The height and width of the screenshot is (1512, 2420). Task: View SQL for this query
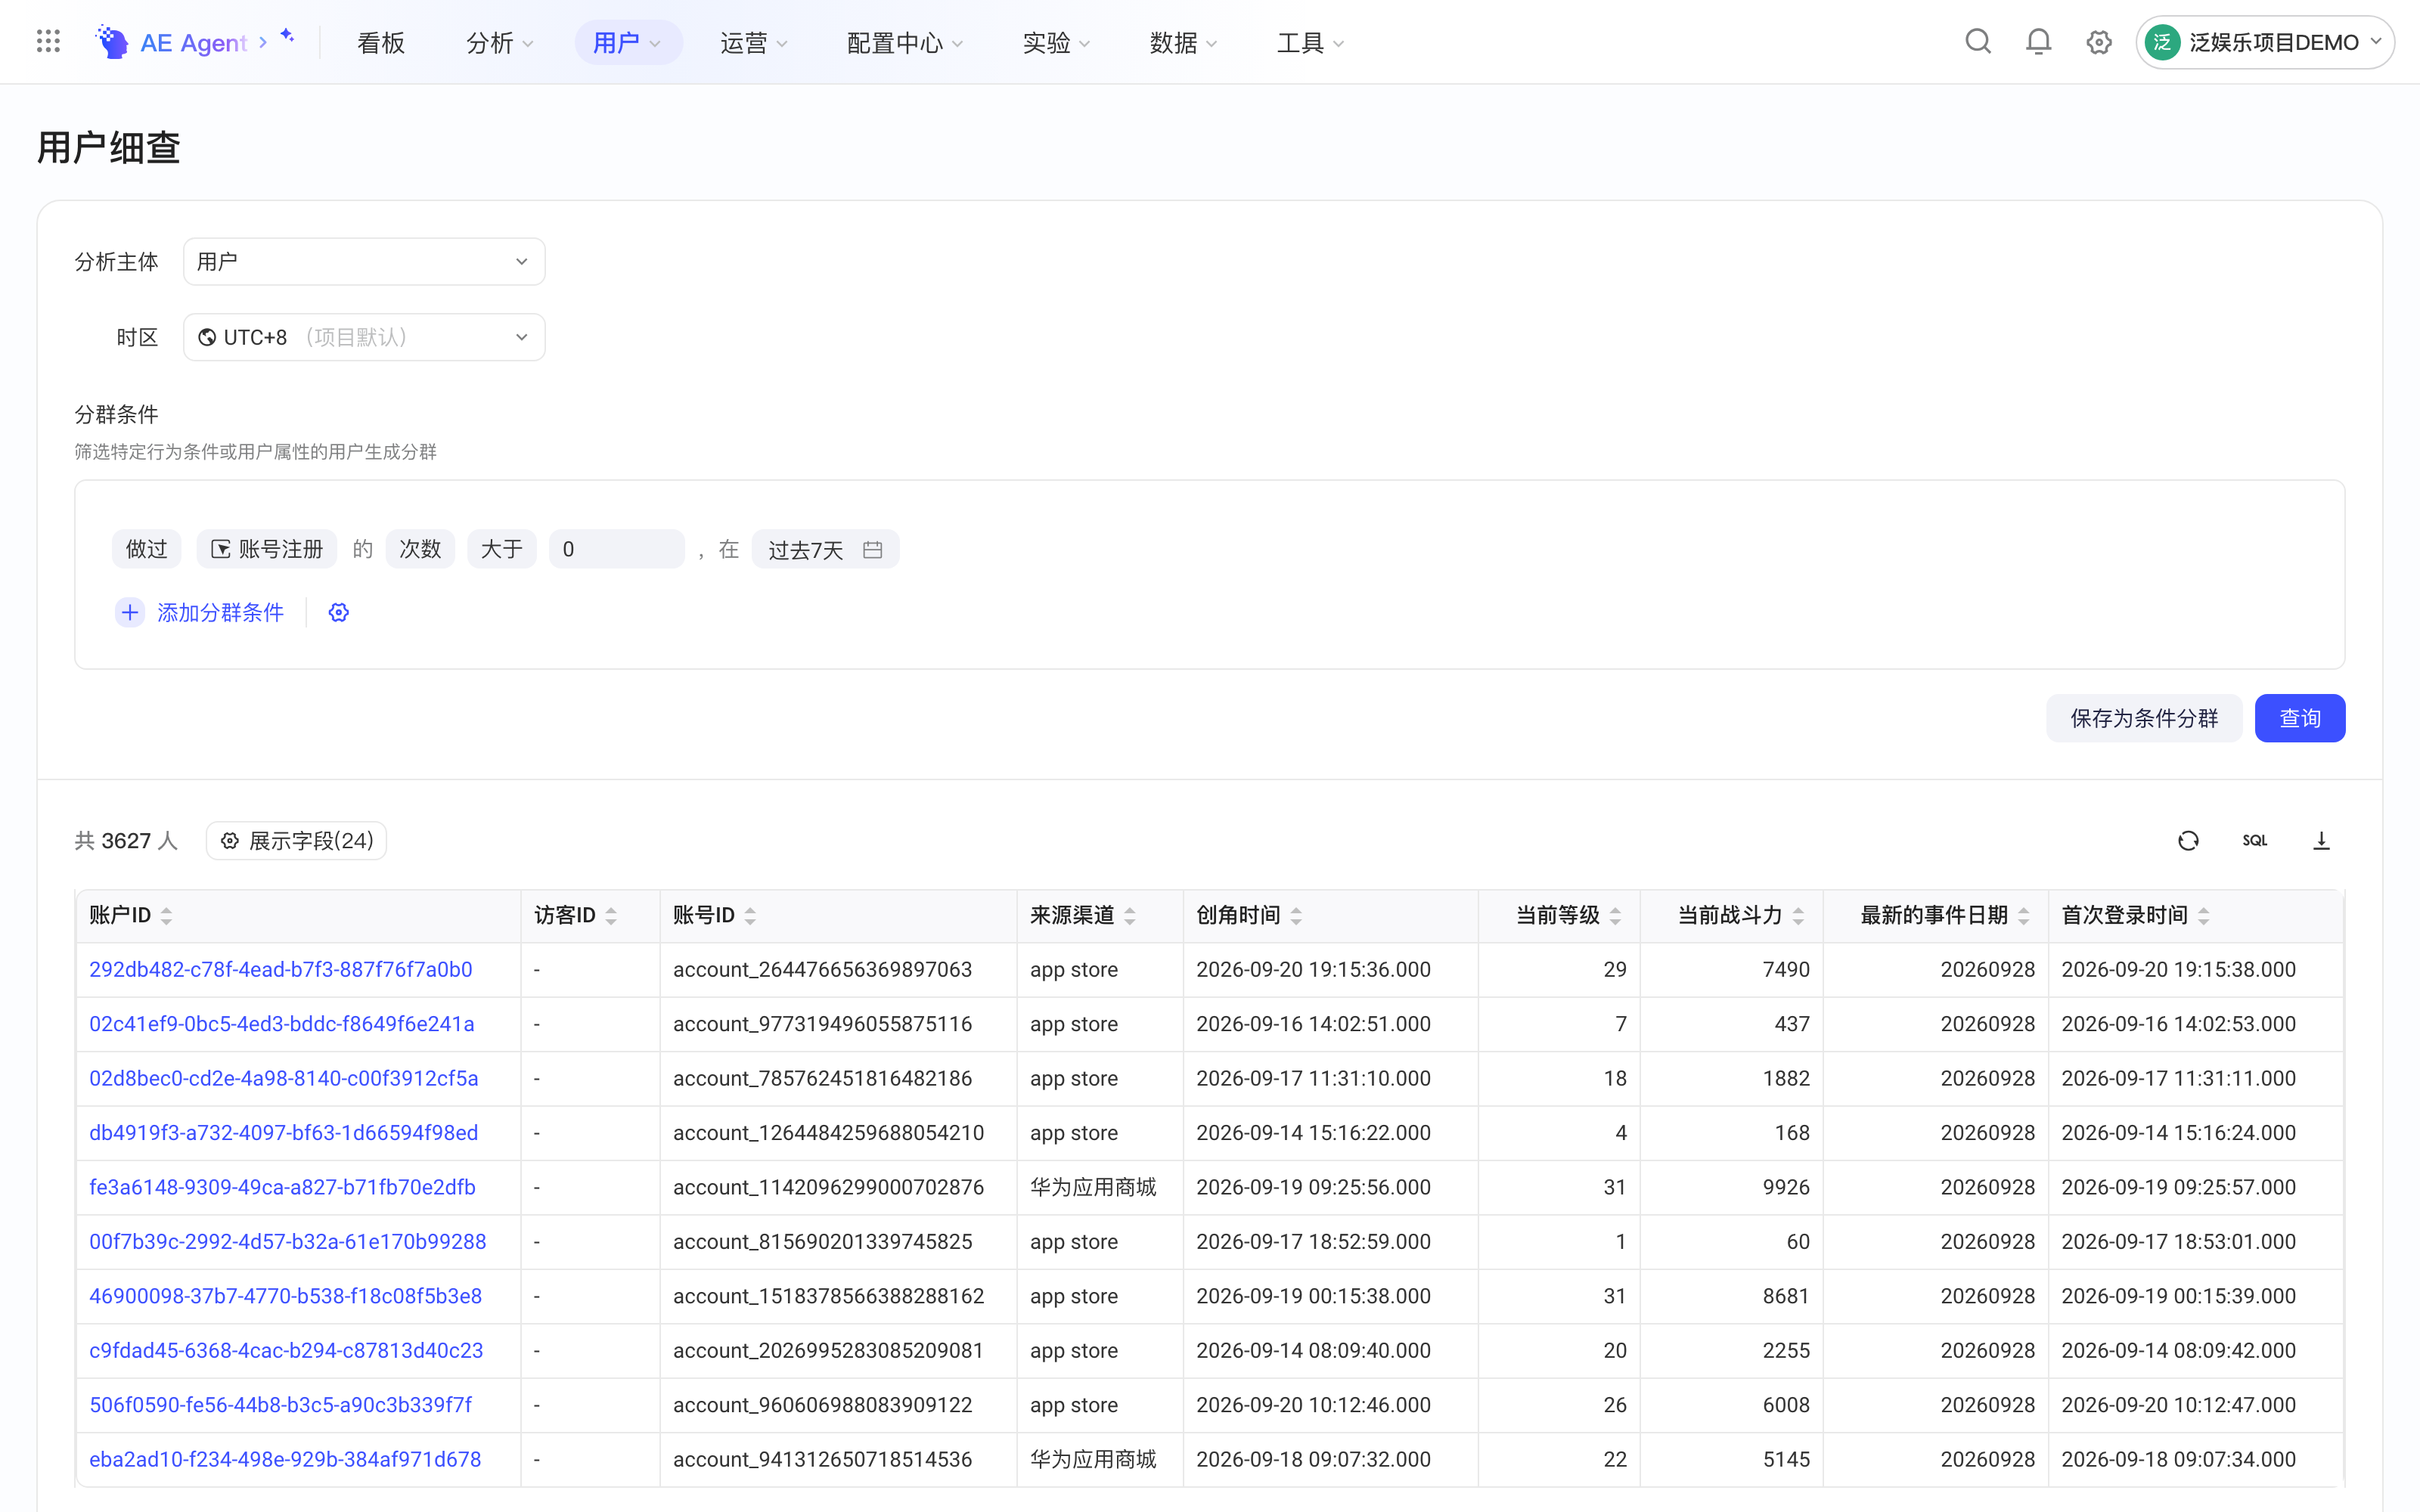coord(2255,841)
